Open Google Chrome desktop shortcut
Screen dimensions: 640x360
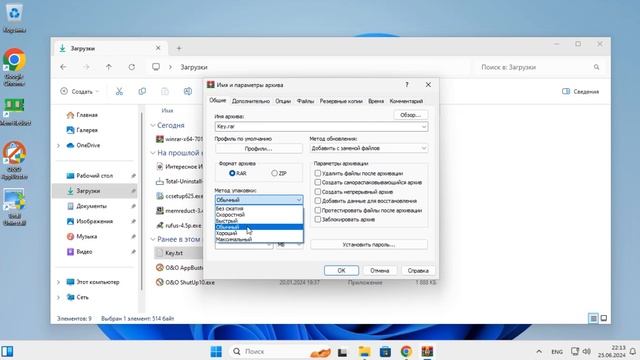click(14, 67)
